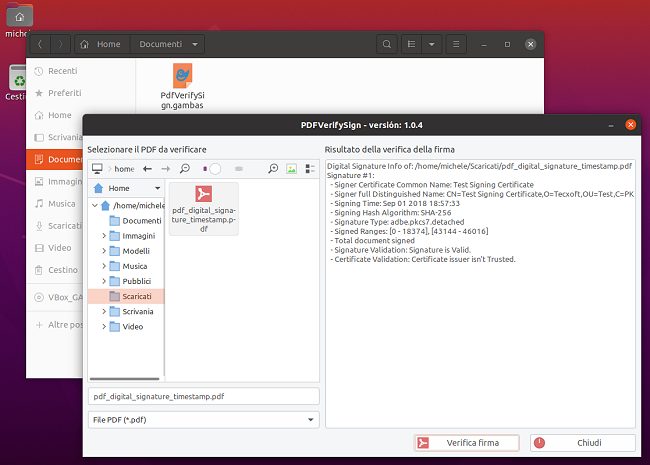The image size is (650, 465).
Task: Click the 'Signature Validation: Signature is Valid.' line
Action: tap(400, 250)
